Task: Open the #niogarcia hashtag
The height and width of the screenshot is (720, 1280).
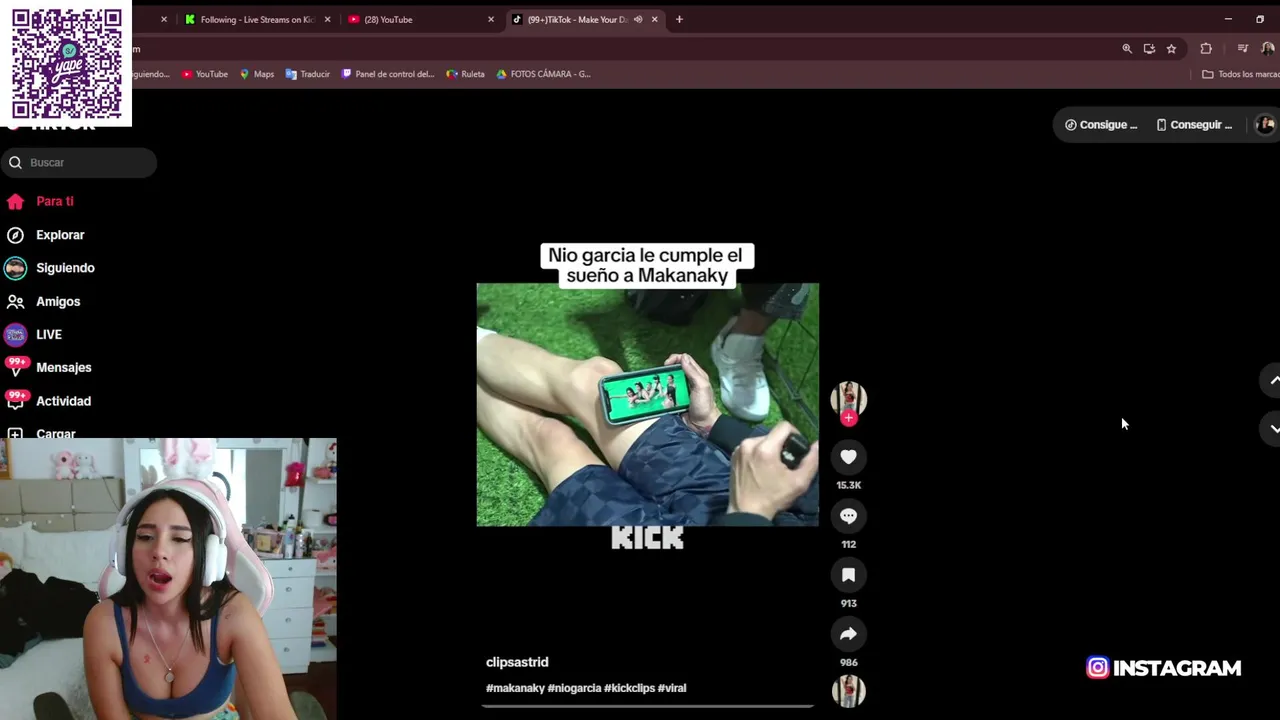Action: pyautogui.click(x=574, y=688)
